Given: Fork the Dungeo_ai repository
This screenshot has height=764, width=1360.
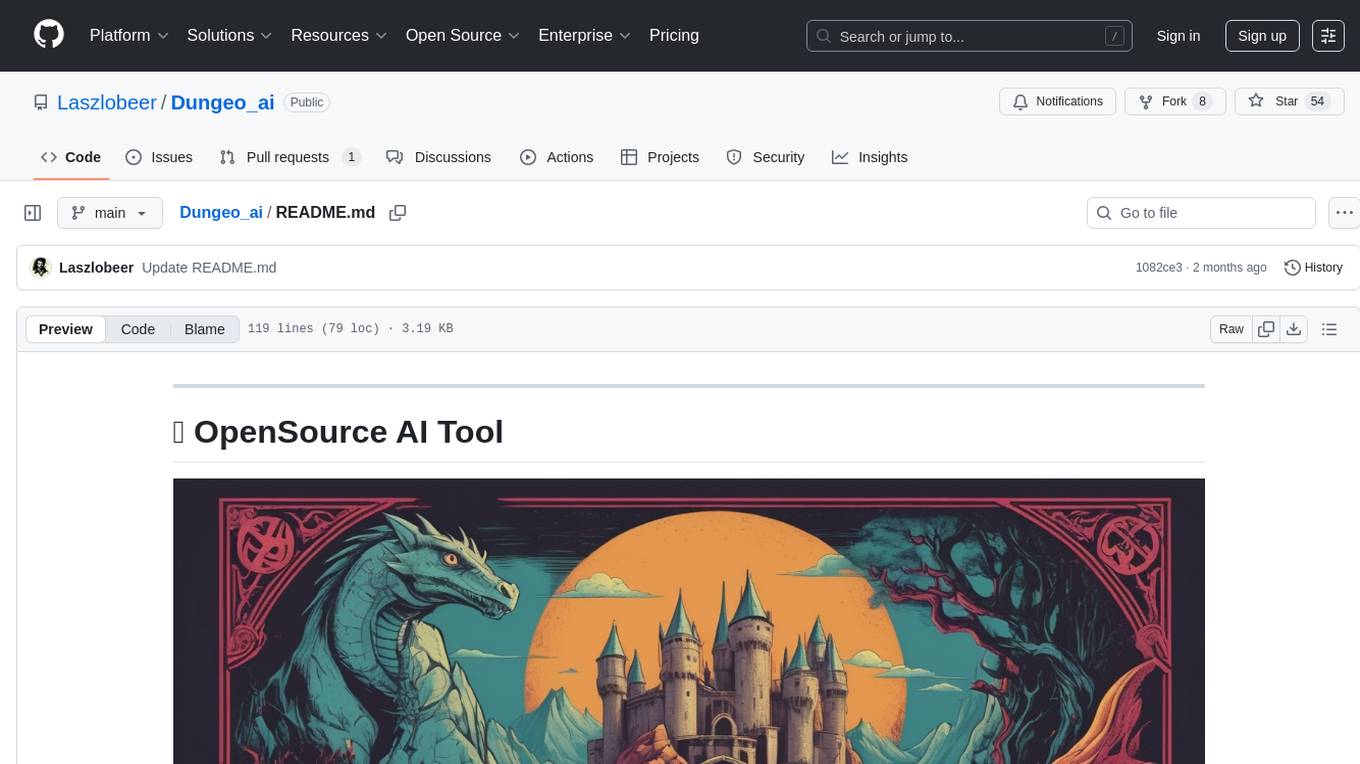Looking at the screenshot, I should coord(1175,101).
